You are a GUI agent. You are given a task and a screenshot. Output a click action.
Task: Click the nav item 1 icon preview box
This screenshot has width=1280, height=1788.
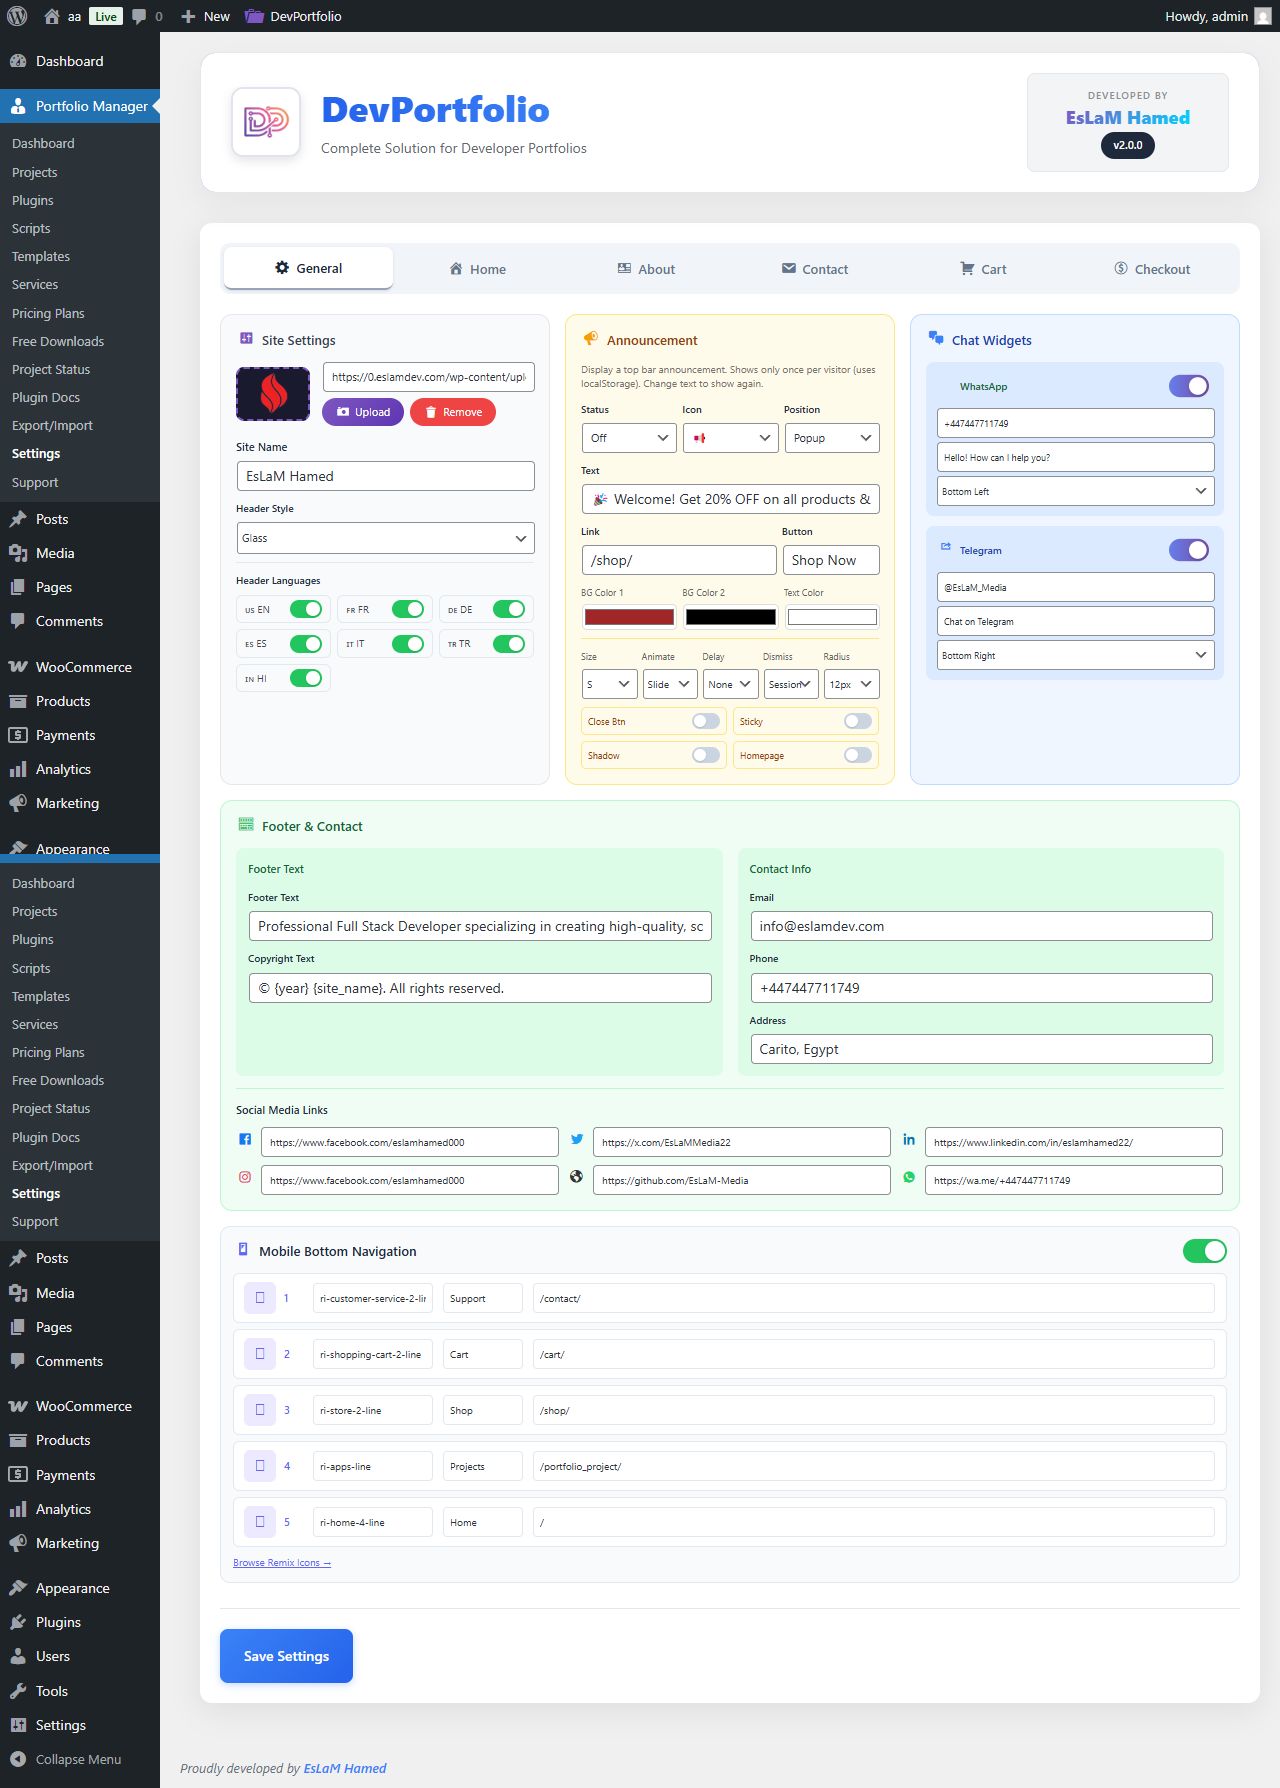pos(260,1298)
